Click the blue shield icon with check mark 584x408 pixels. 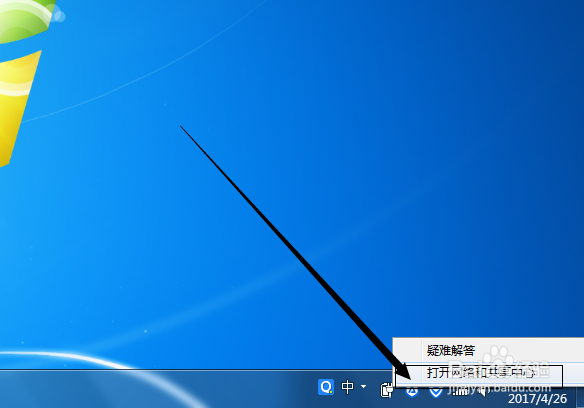[436, 392]
